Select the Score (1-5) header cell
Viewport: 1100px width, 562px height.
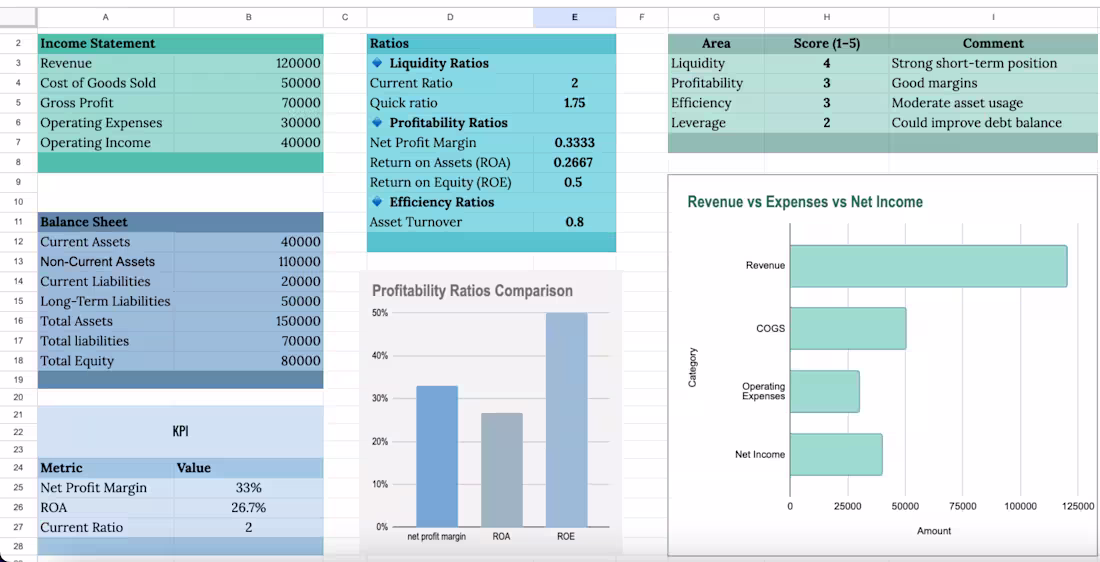coord(826,44)
